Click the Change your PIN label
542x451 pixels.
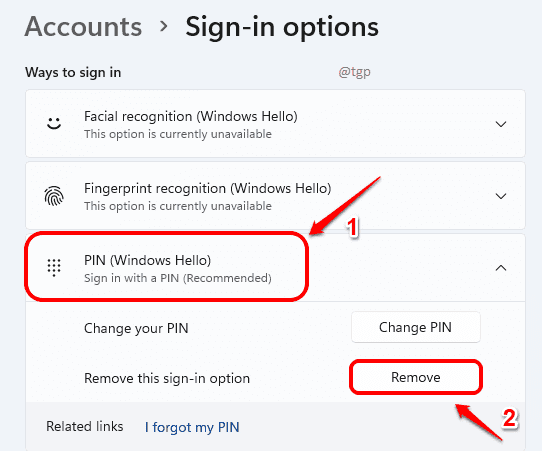click(136, 328)
